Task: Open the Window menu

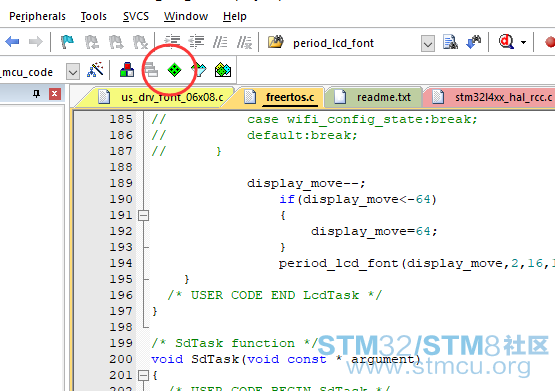Action: (x=186, y=16)
